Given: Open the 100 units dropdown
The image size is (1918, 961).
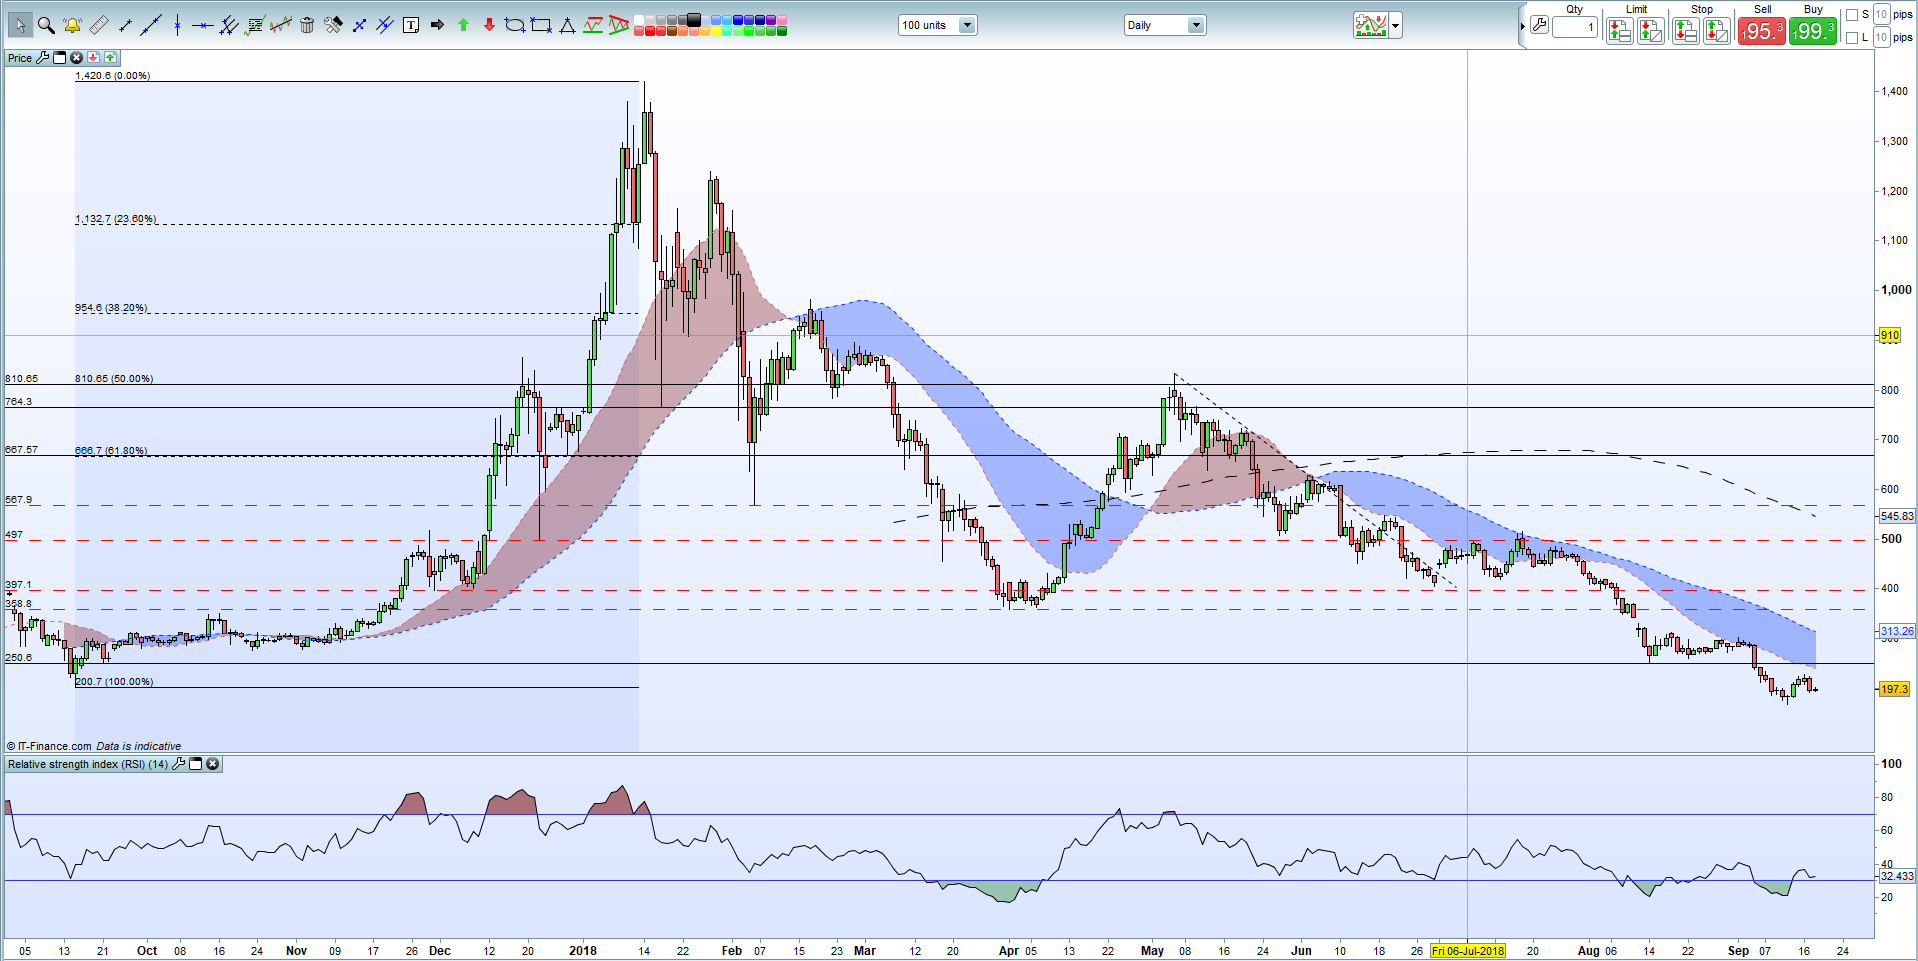Looking at the screenshot, I should [937, 25].
